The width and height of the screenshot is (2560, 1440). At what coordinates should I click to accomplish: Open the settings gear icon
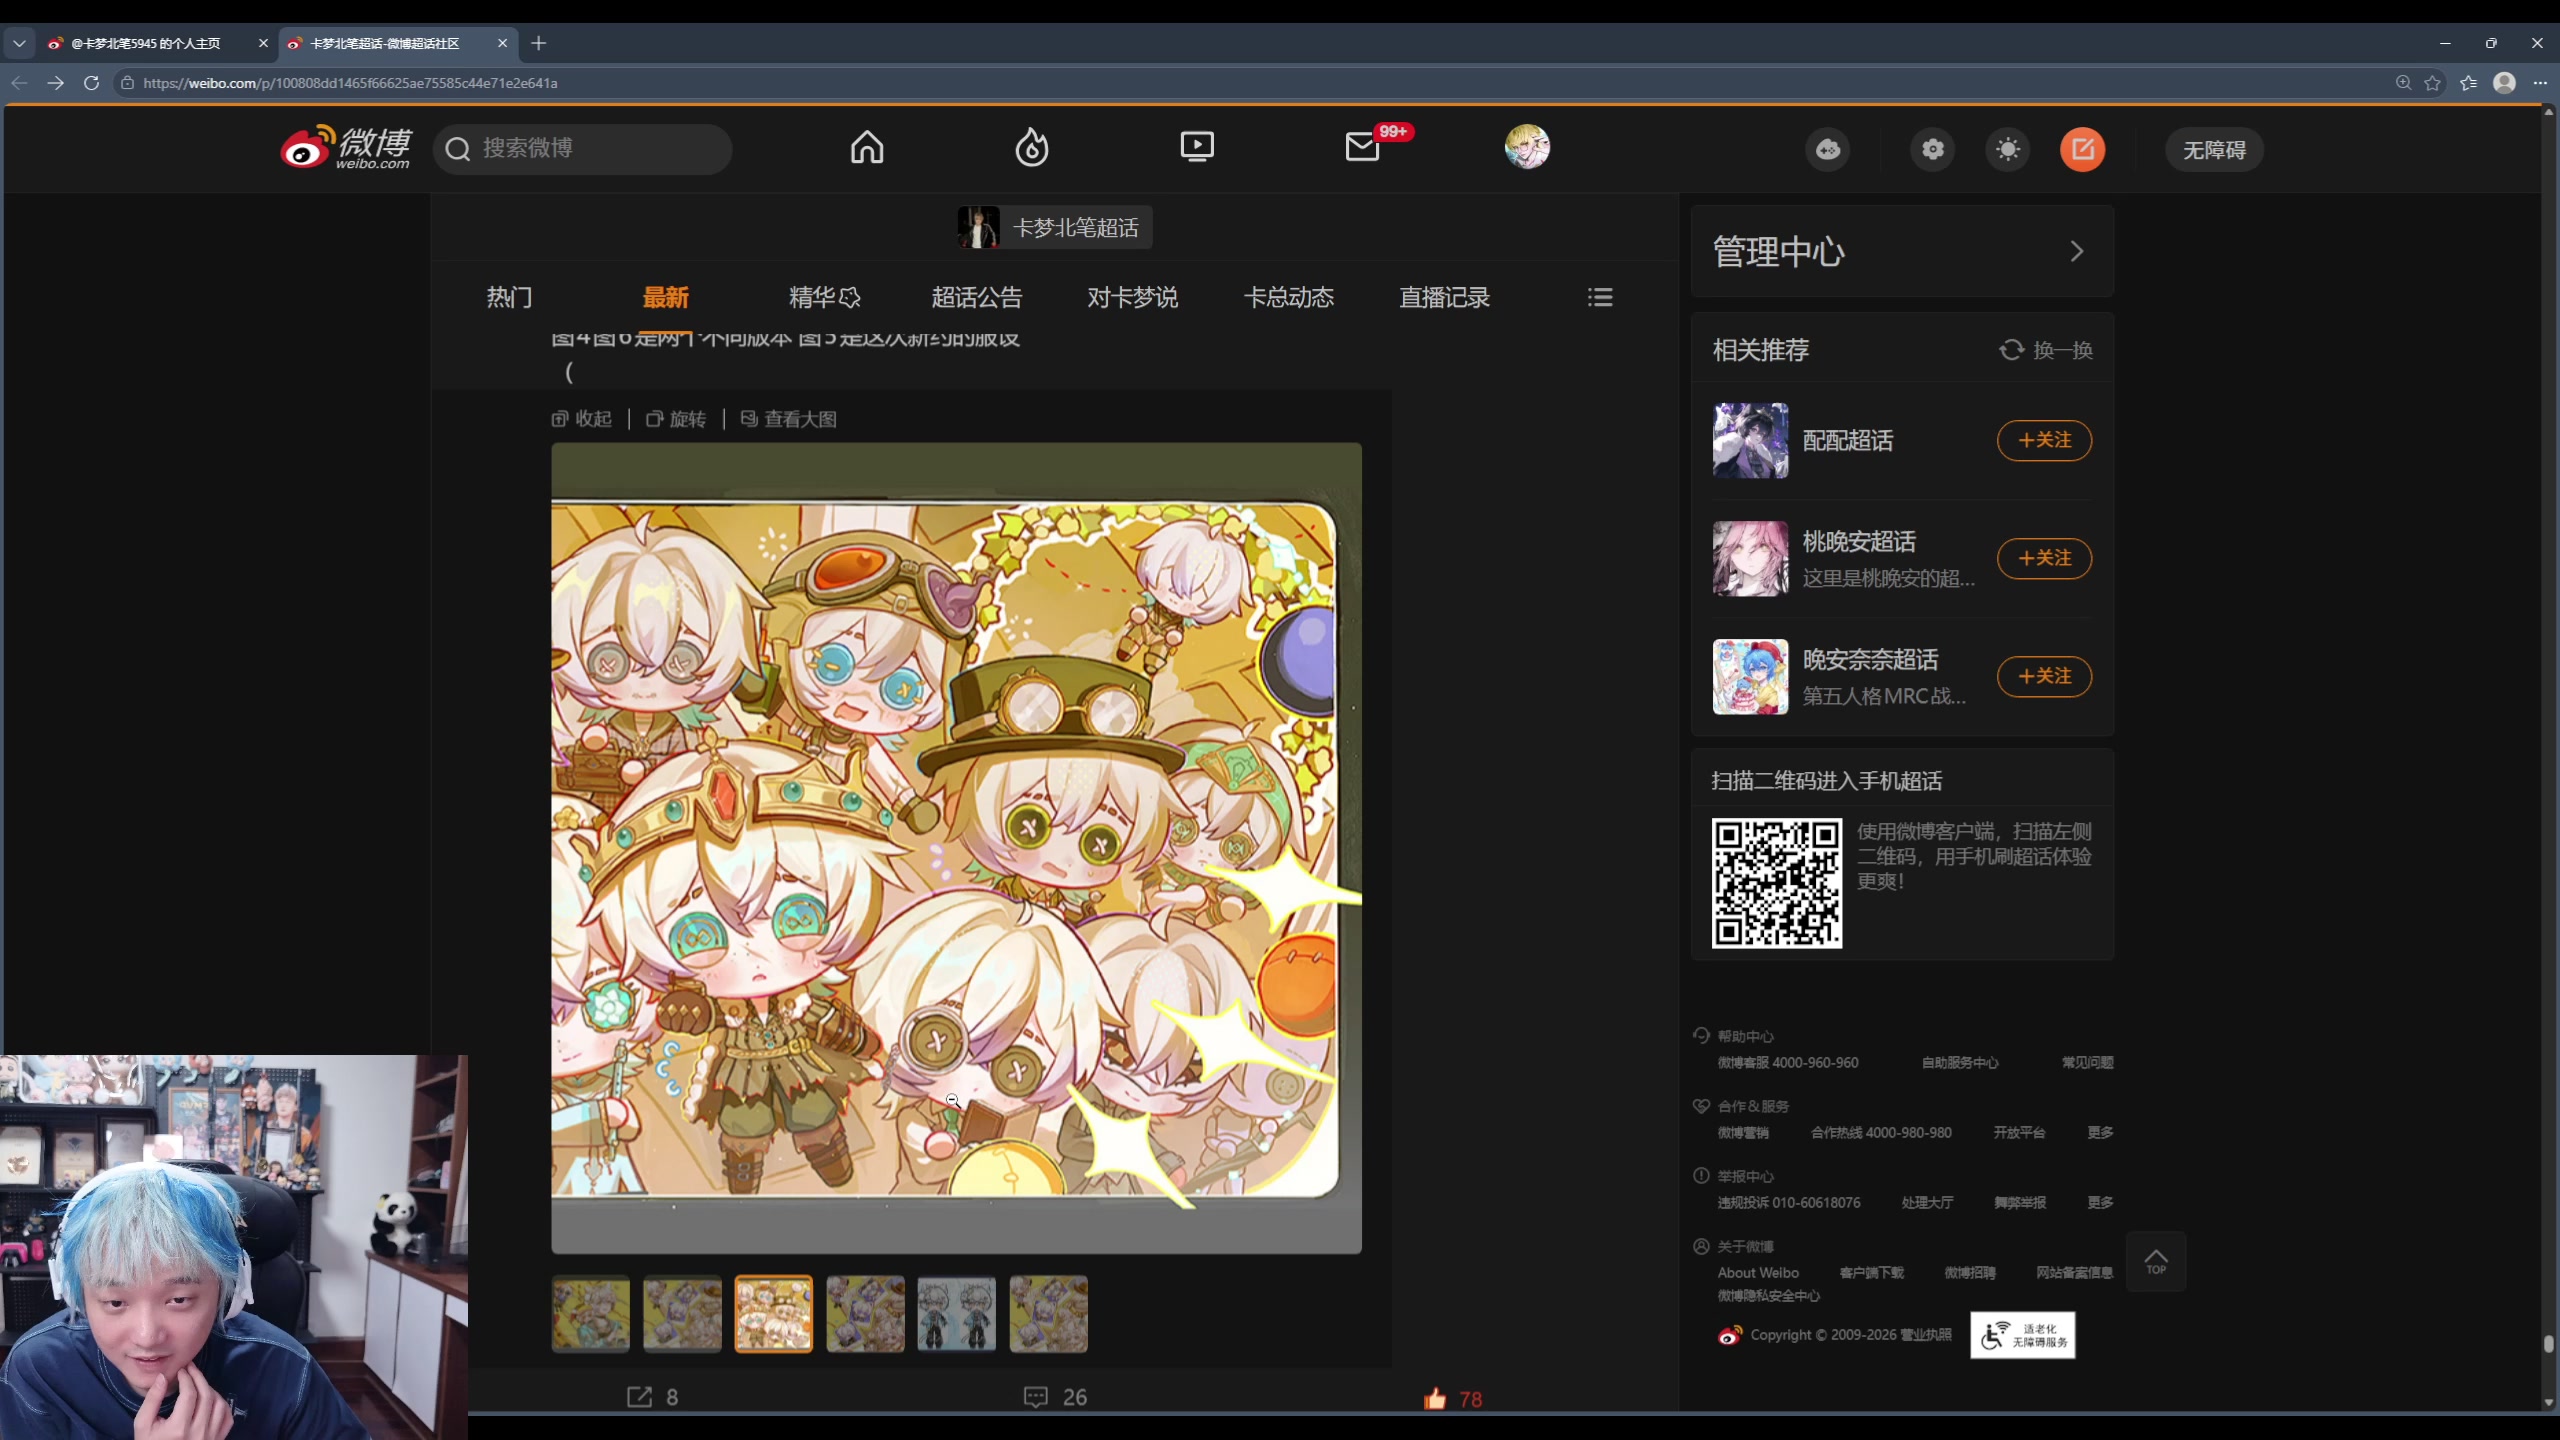(1933, 150)
